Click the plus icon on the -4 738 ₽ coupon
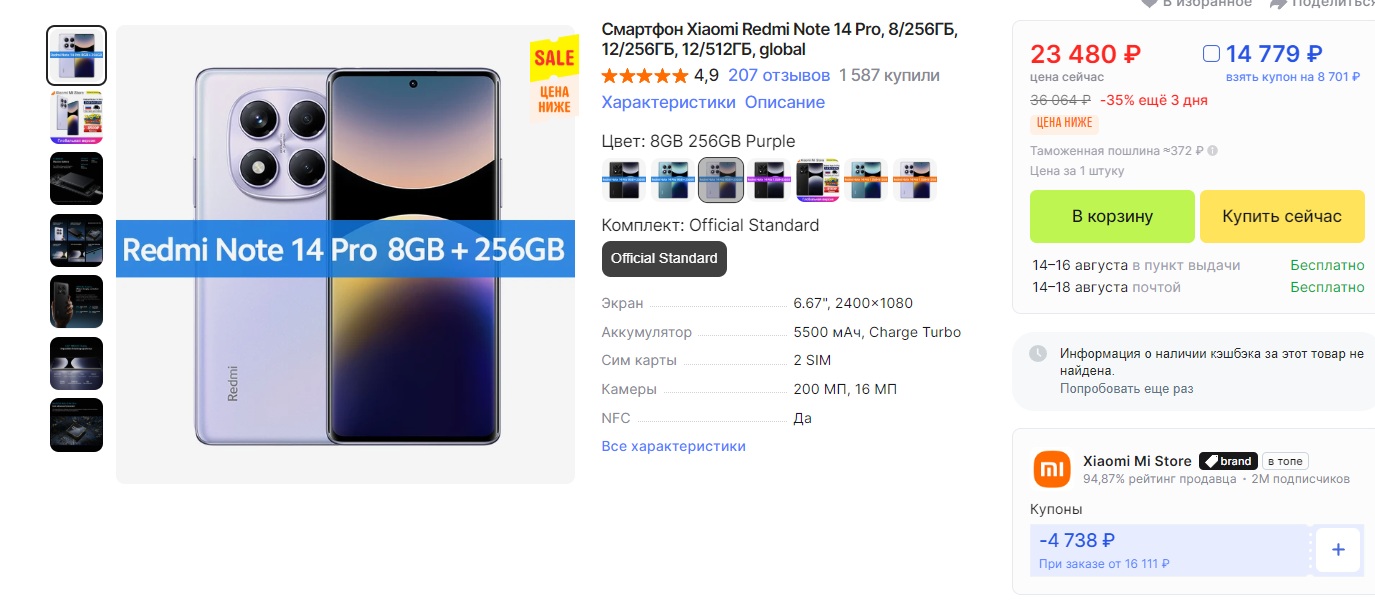This screenshot has height=608, width=1375. pyautogui.click(x=1338, y=550)
